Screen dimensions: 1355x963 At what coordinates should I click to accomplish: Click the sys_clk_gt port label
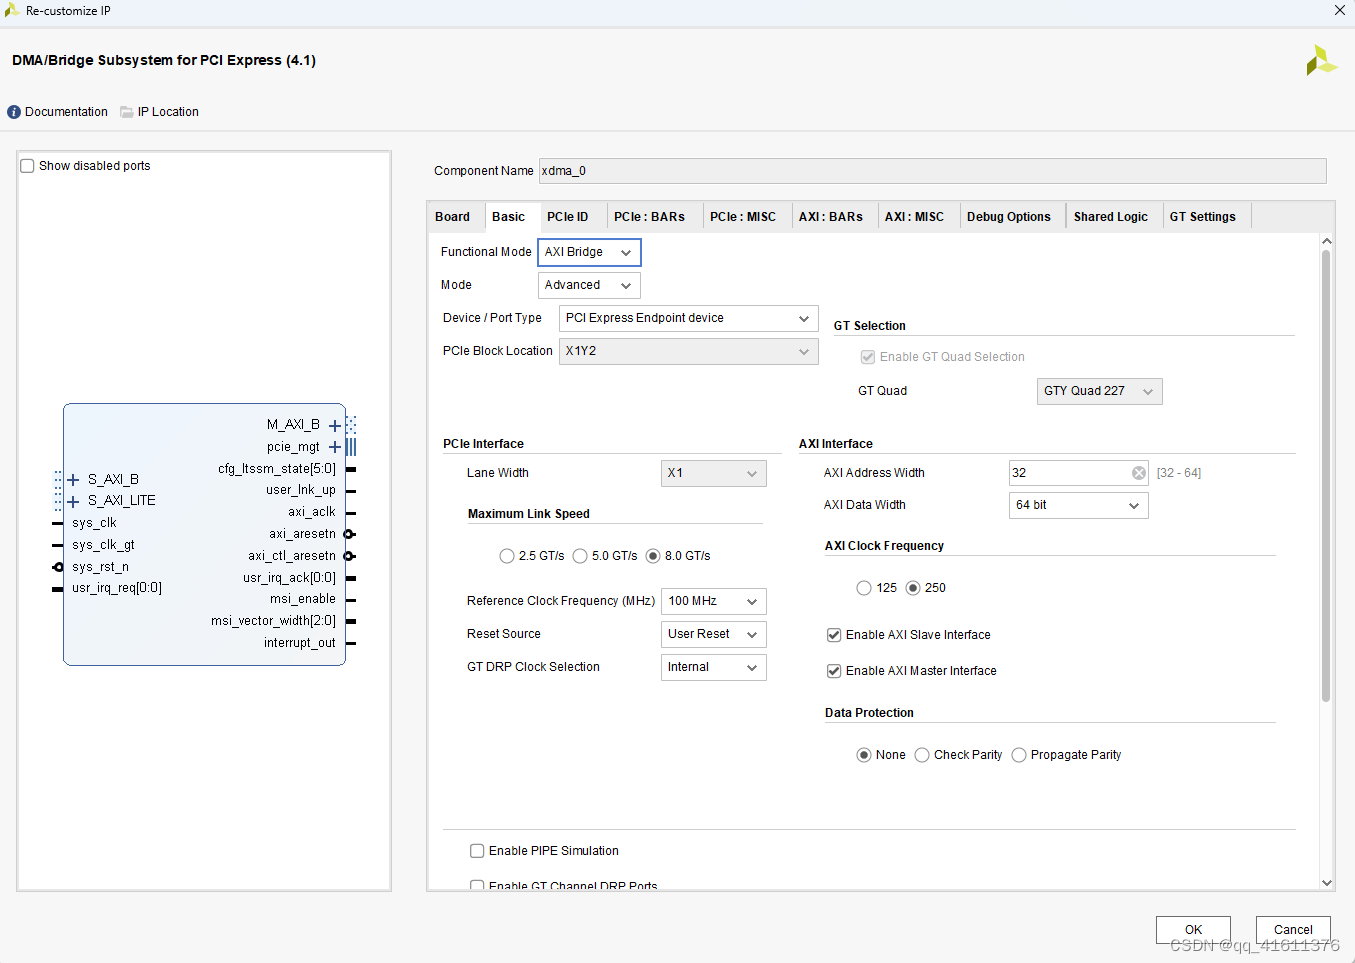click(x=103, y=545)
